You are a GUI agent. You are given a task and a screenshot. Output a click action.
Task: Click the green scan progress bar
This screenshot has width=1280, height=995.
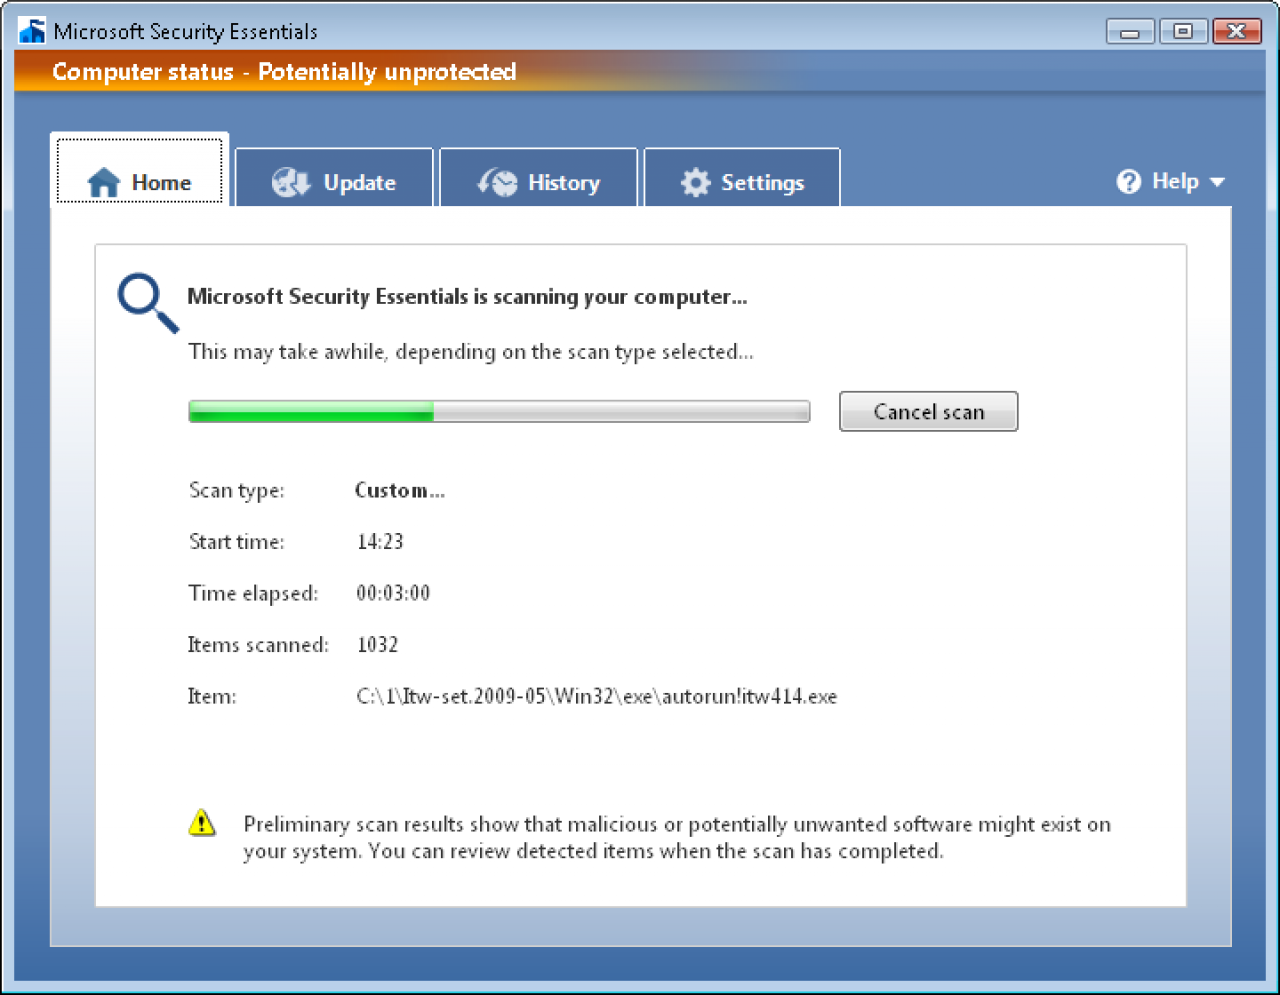[x=499, y=411]
